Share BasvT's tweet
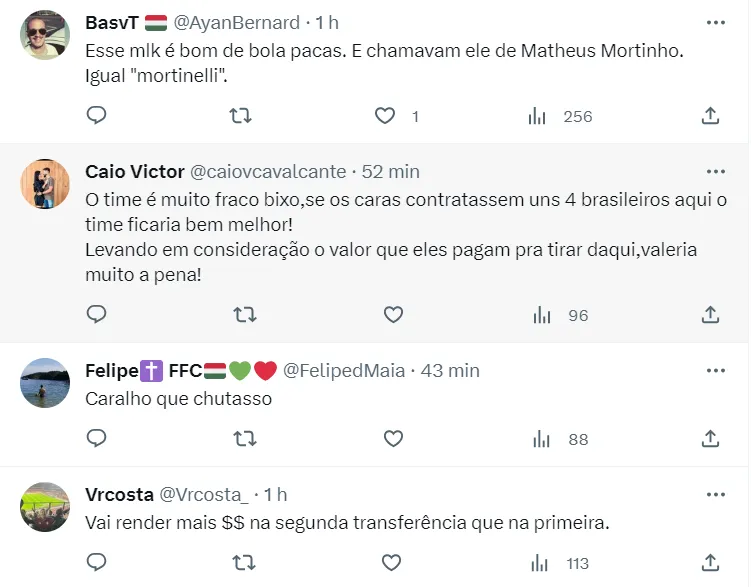Image resolution: width=751 pixels, height=587 pixels. pos(710,116)
